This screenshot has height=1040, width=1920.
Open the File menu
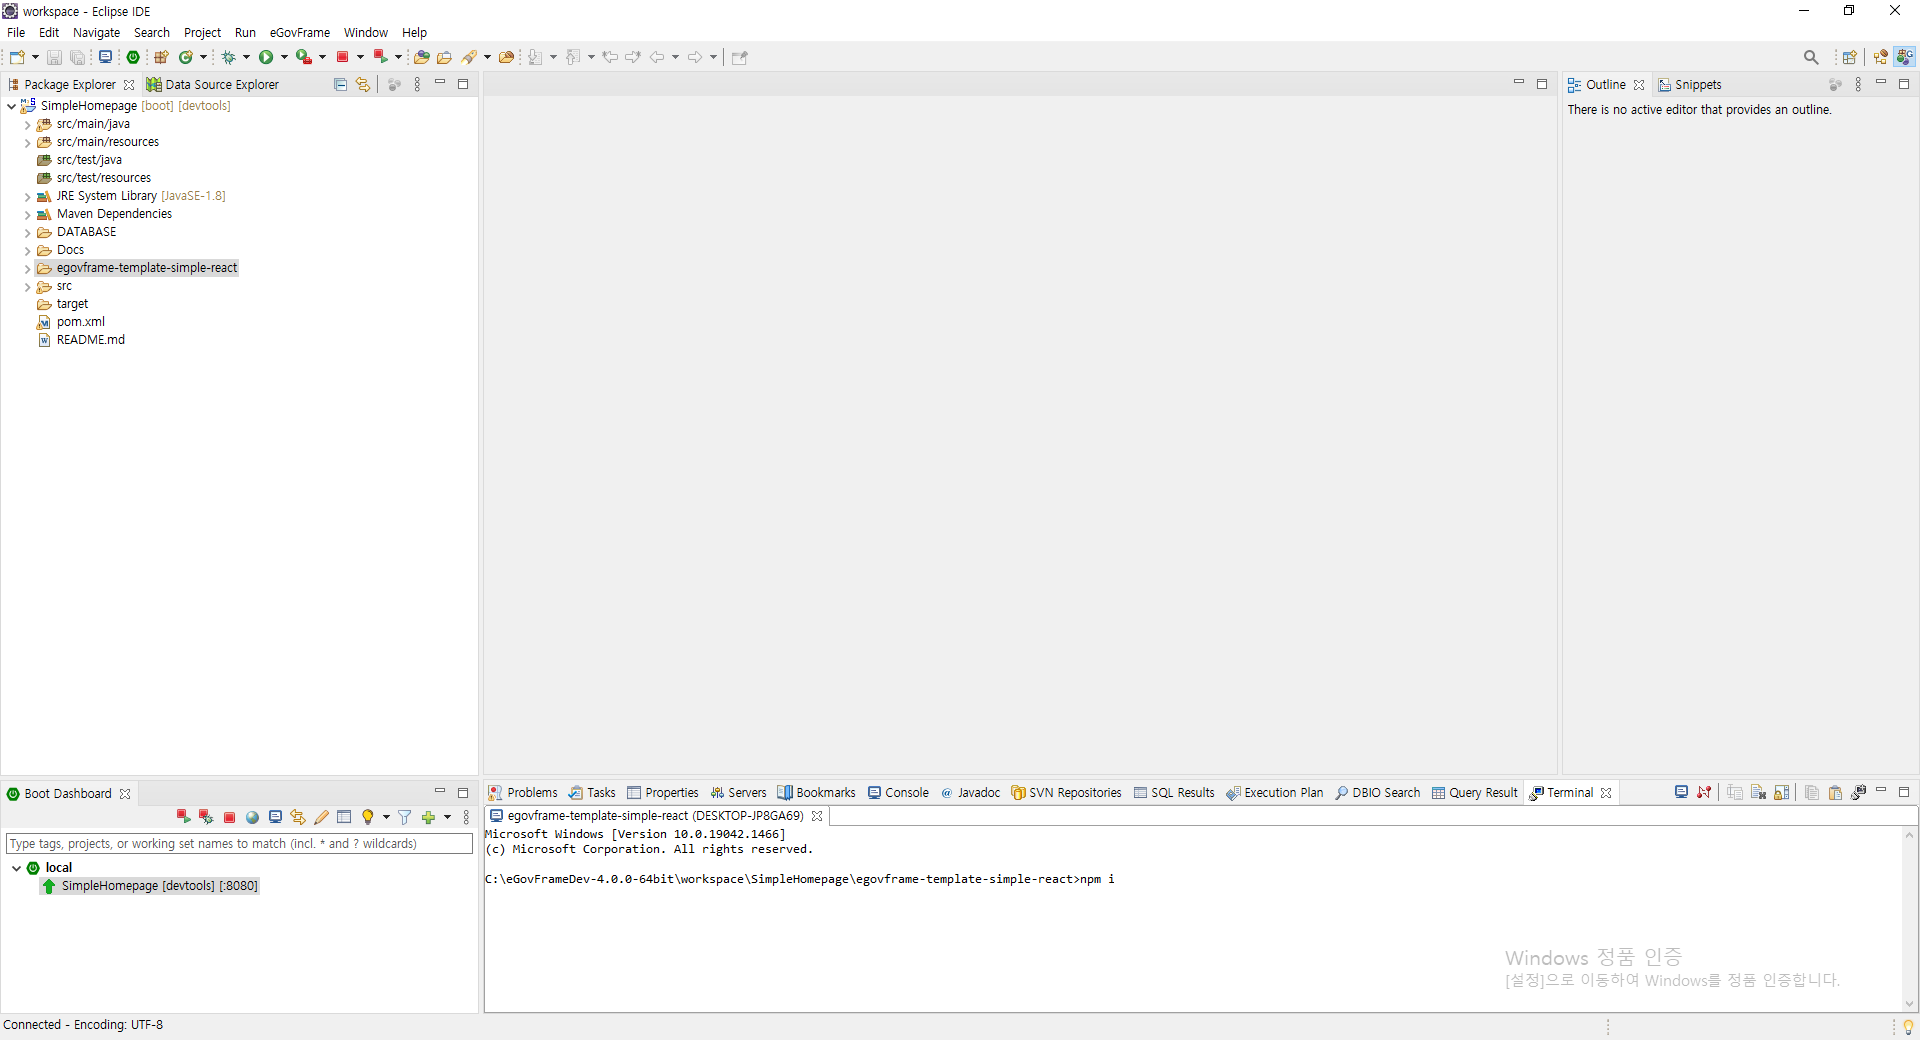pyautogui.click(x=16, y=33)
